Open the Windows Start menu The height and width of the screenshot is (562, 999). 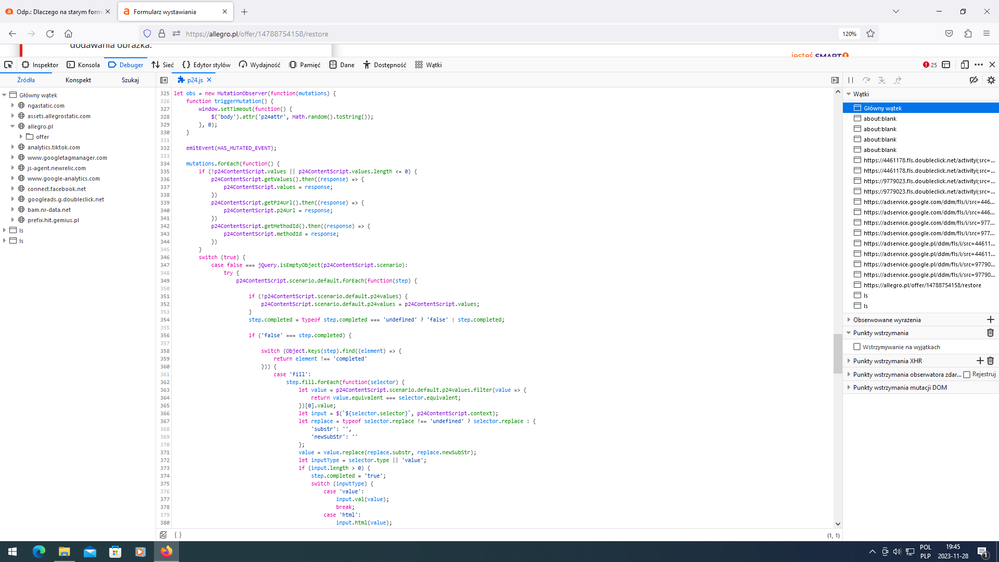pyautogui.click(x=12, y=552)
